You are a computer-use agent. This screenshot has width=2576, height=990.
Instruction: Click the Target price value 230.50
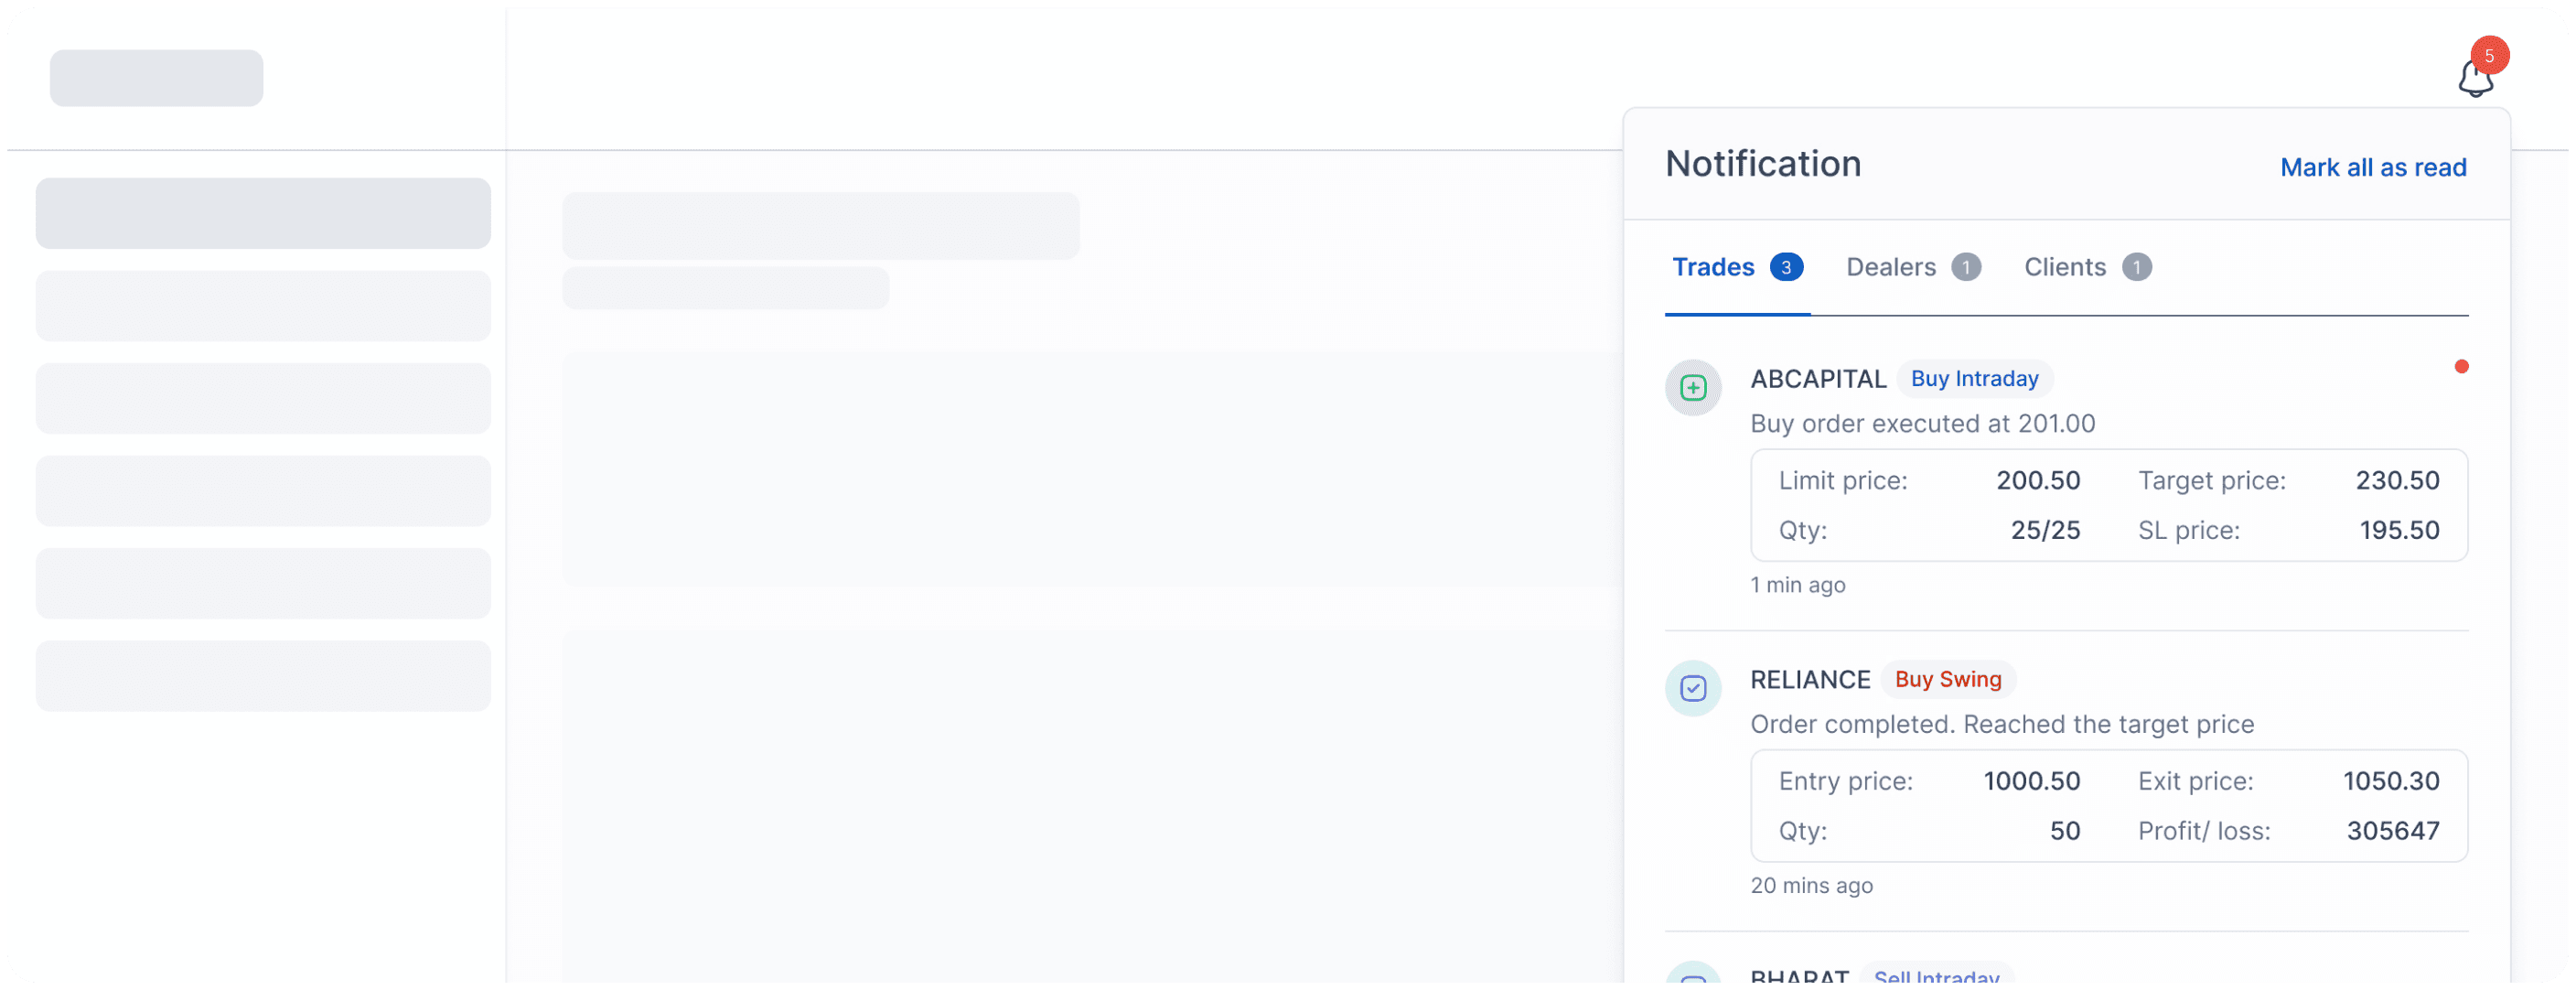(x=2396, y=480)
